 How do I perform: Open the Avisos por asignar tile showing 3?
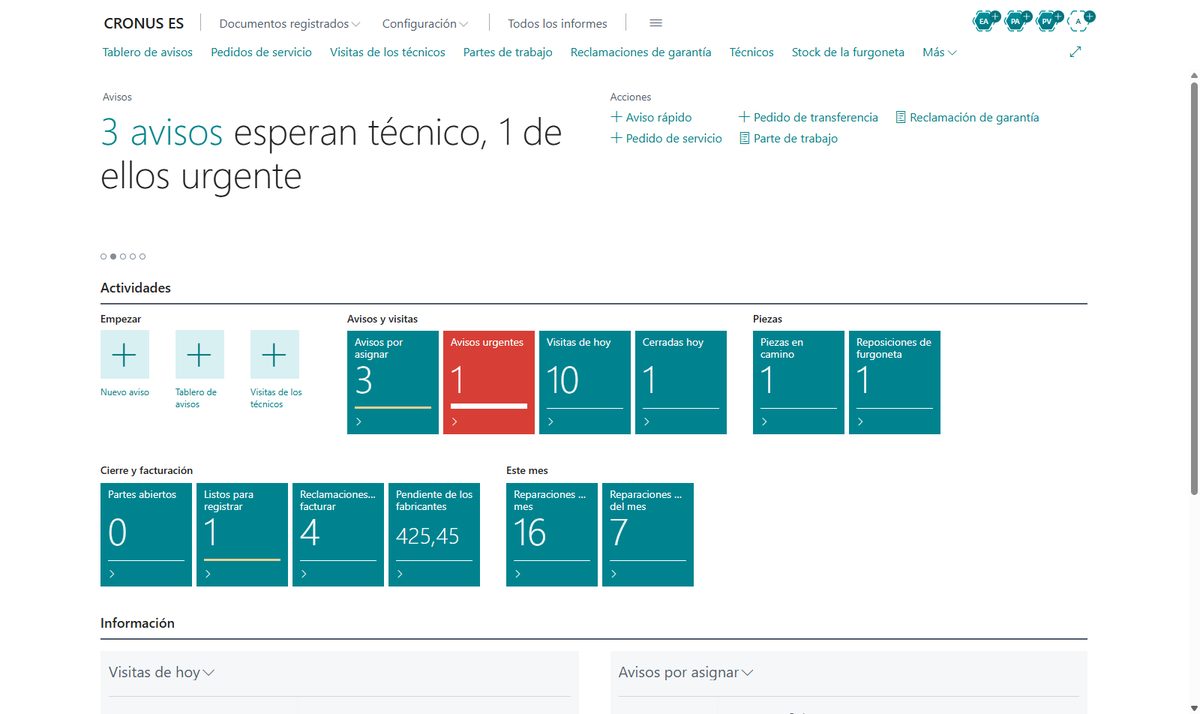(393, 382)
